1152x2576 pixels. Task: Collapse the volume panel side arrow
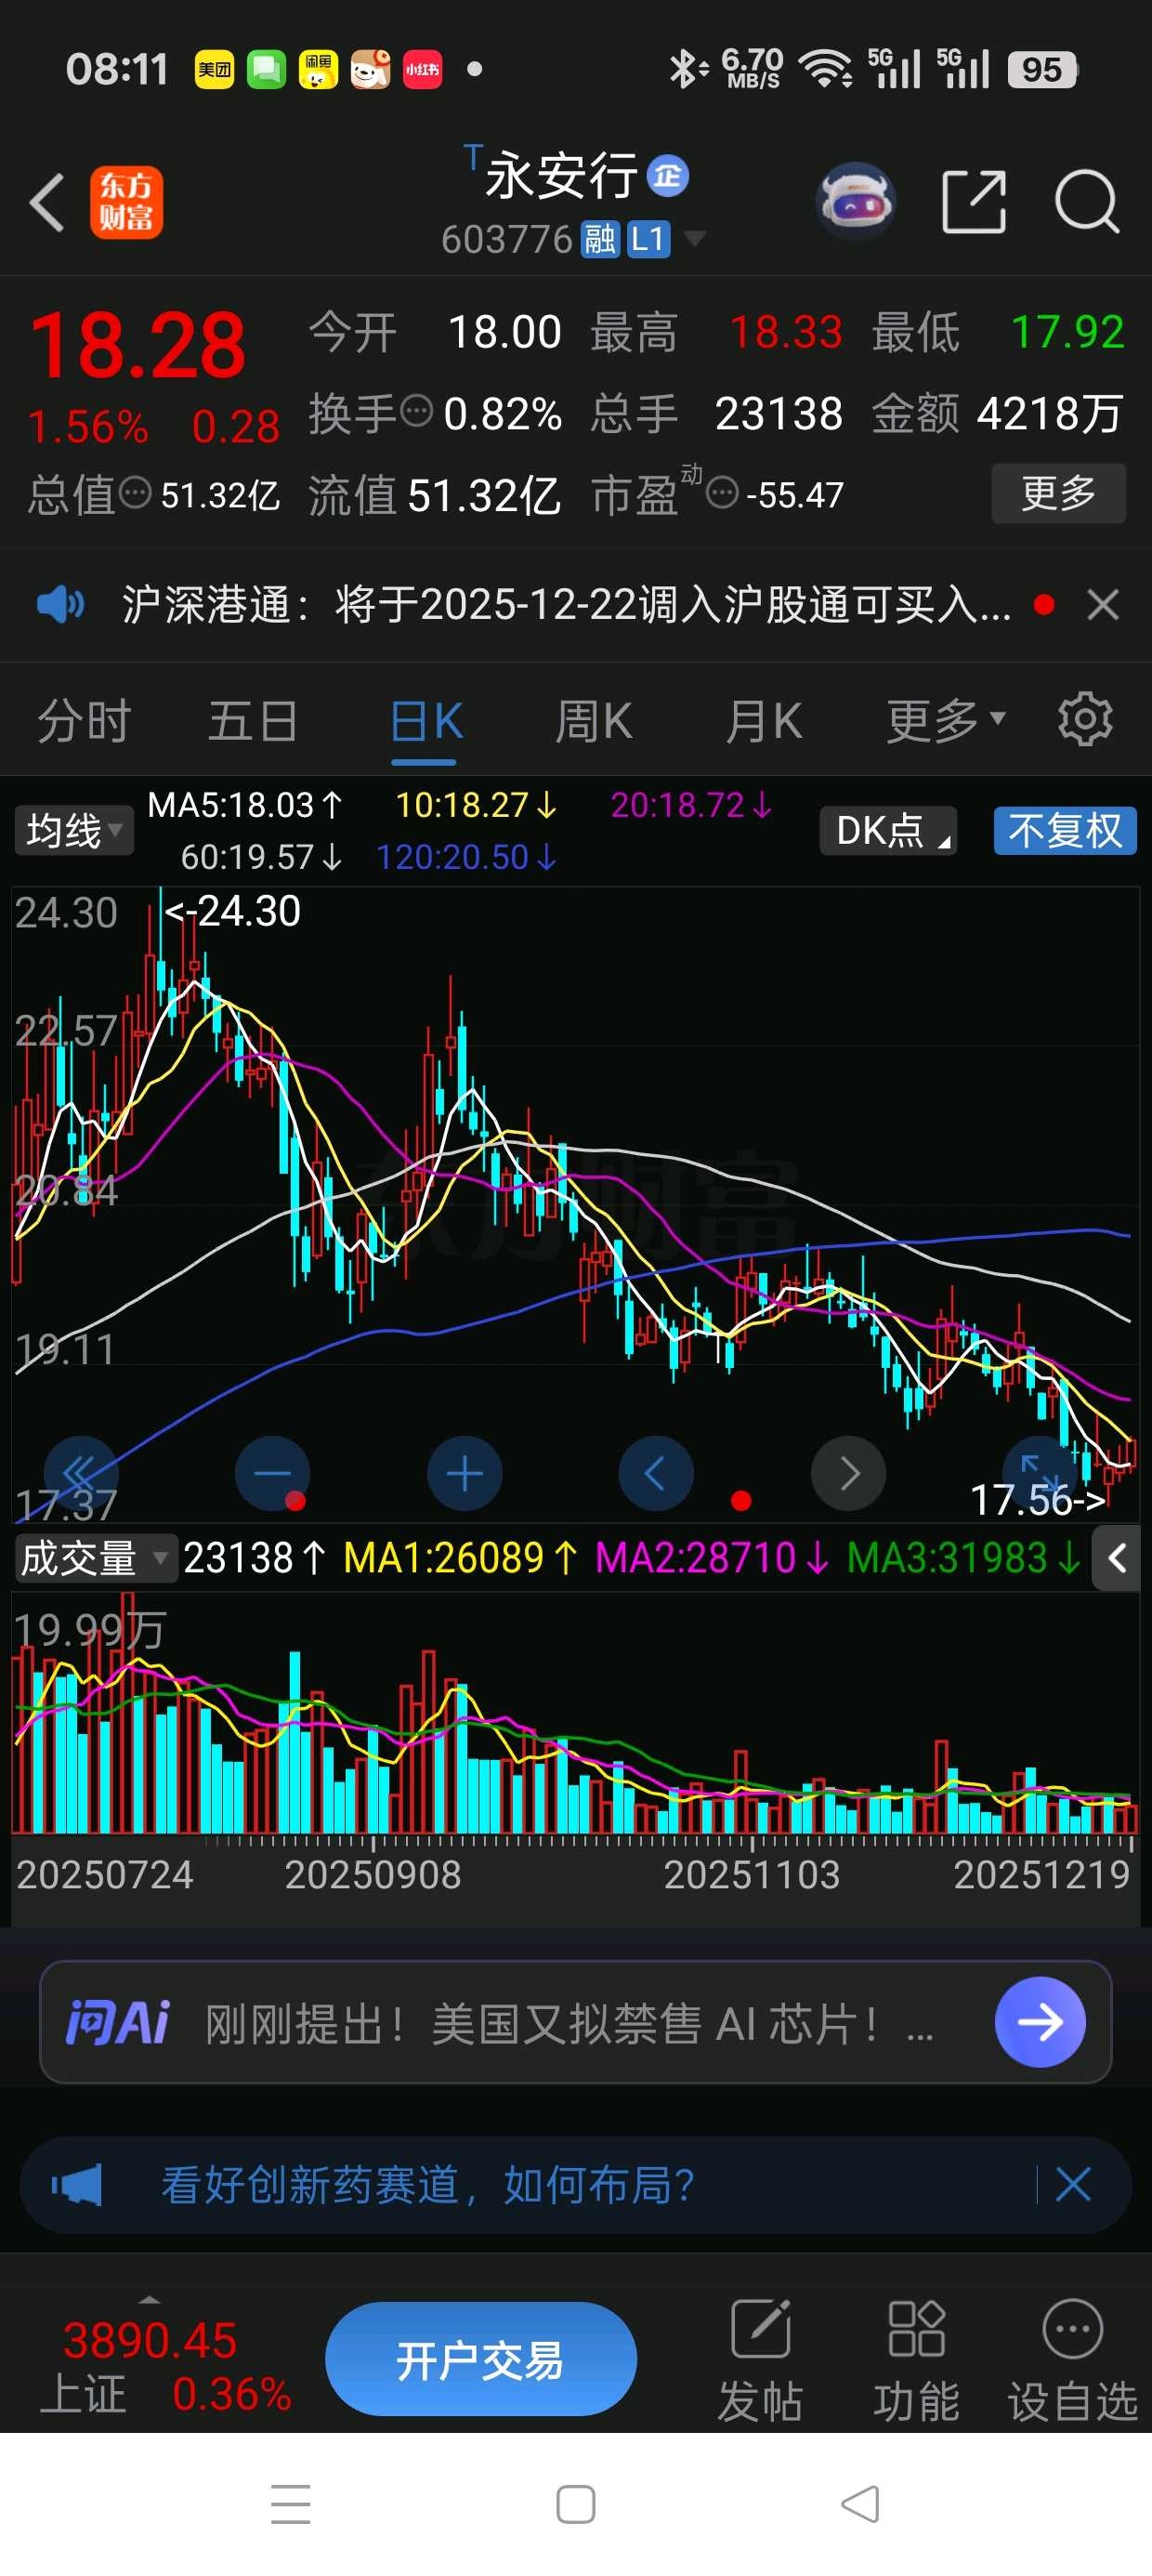[x=1117, y=1558]
